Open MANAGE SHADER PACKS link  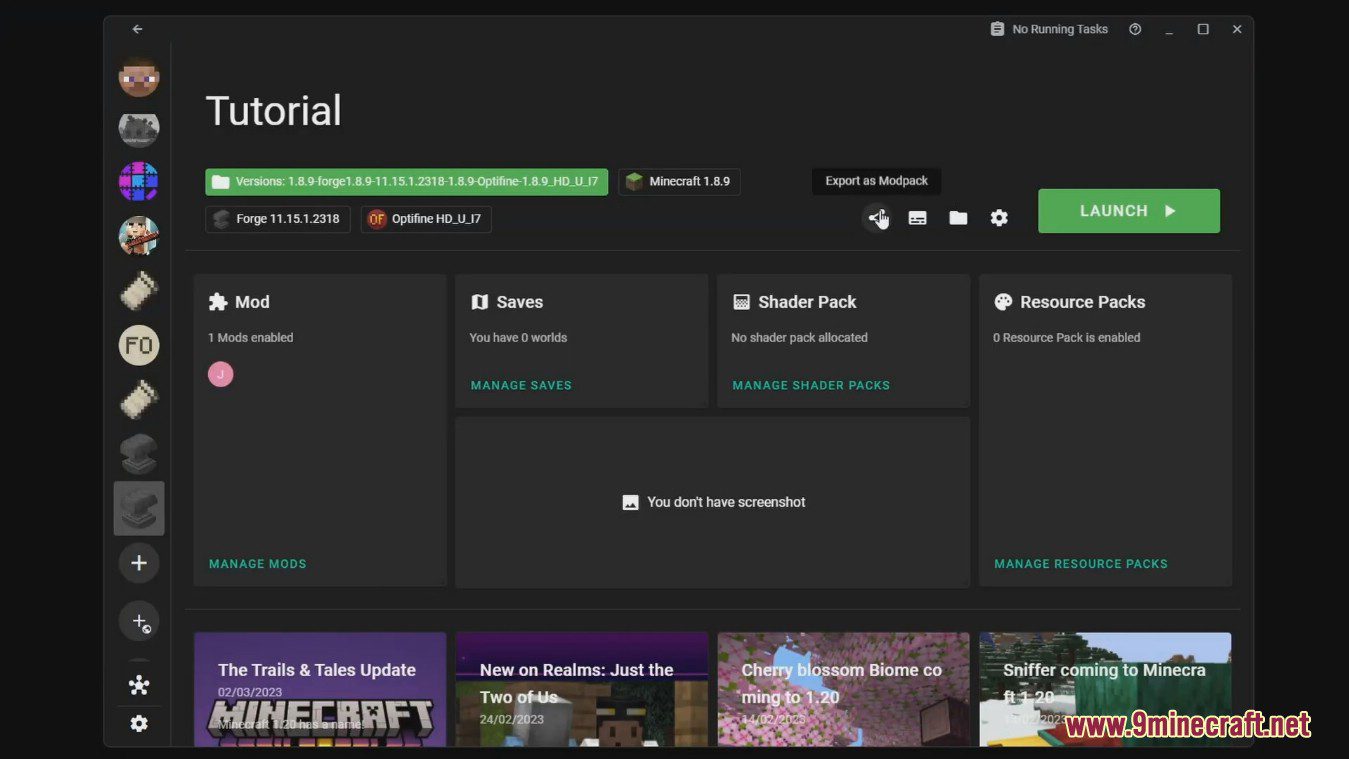tap(811, 385)
